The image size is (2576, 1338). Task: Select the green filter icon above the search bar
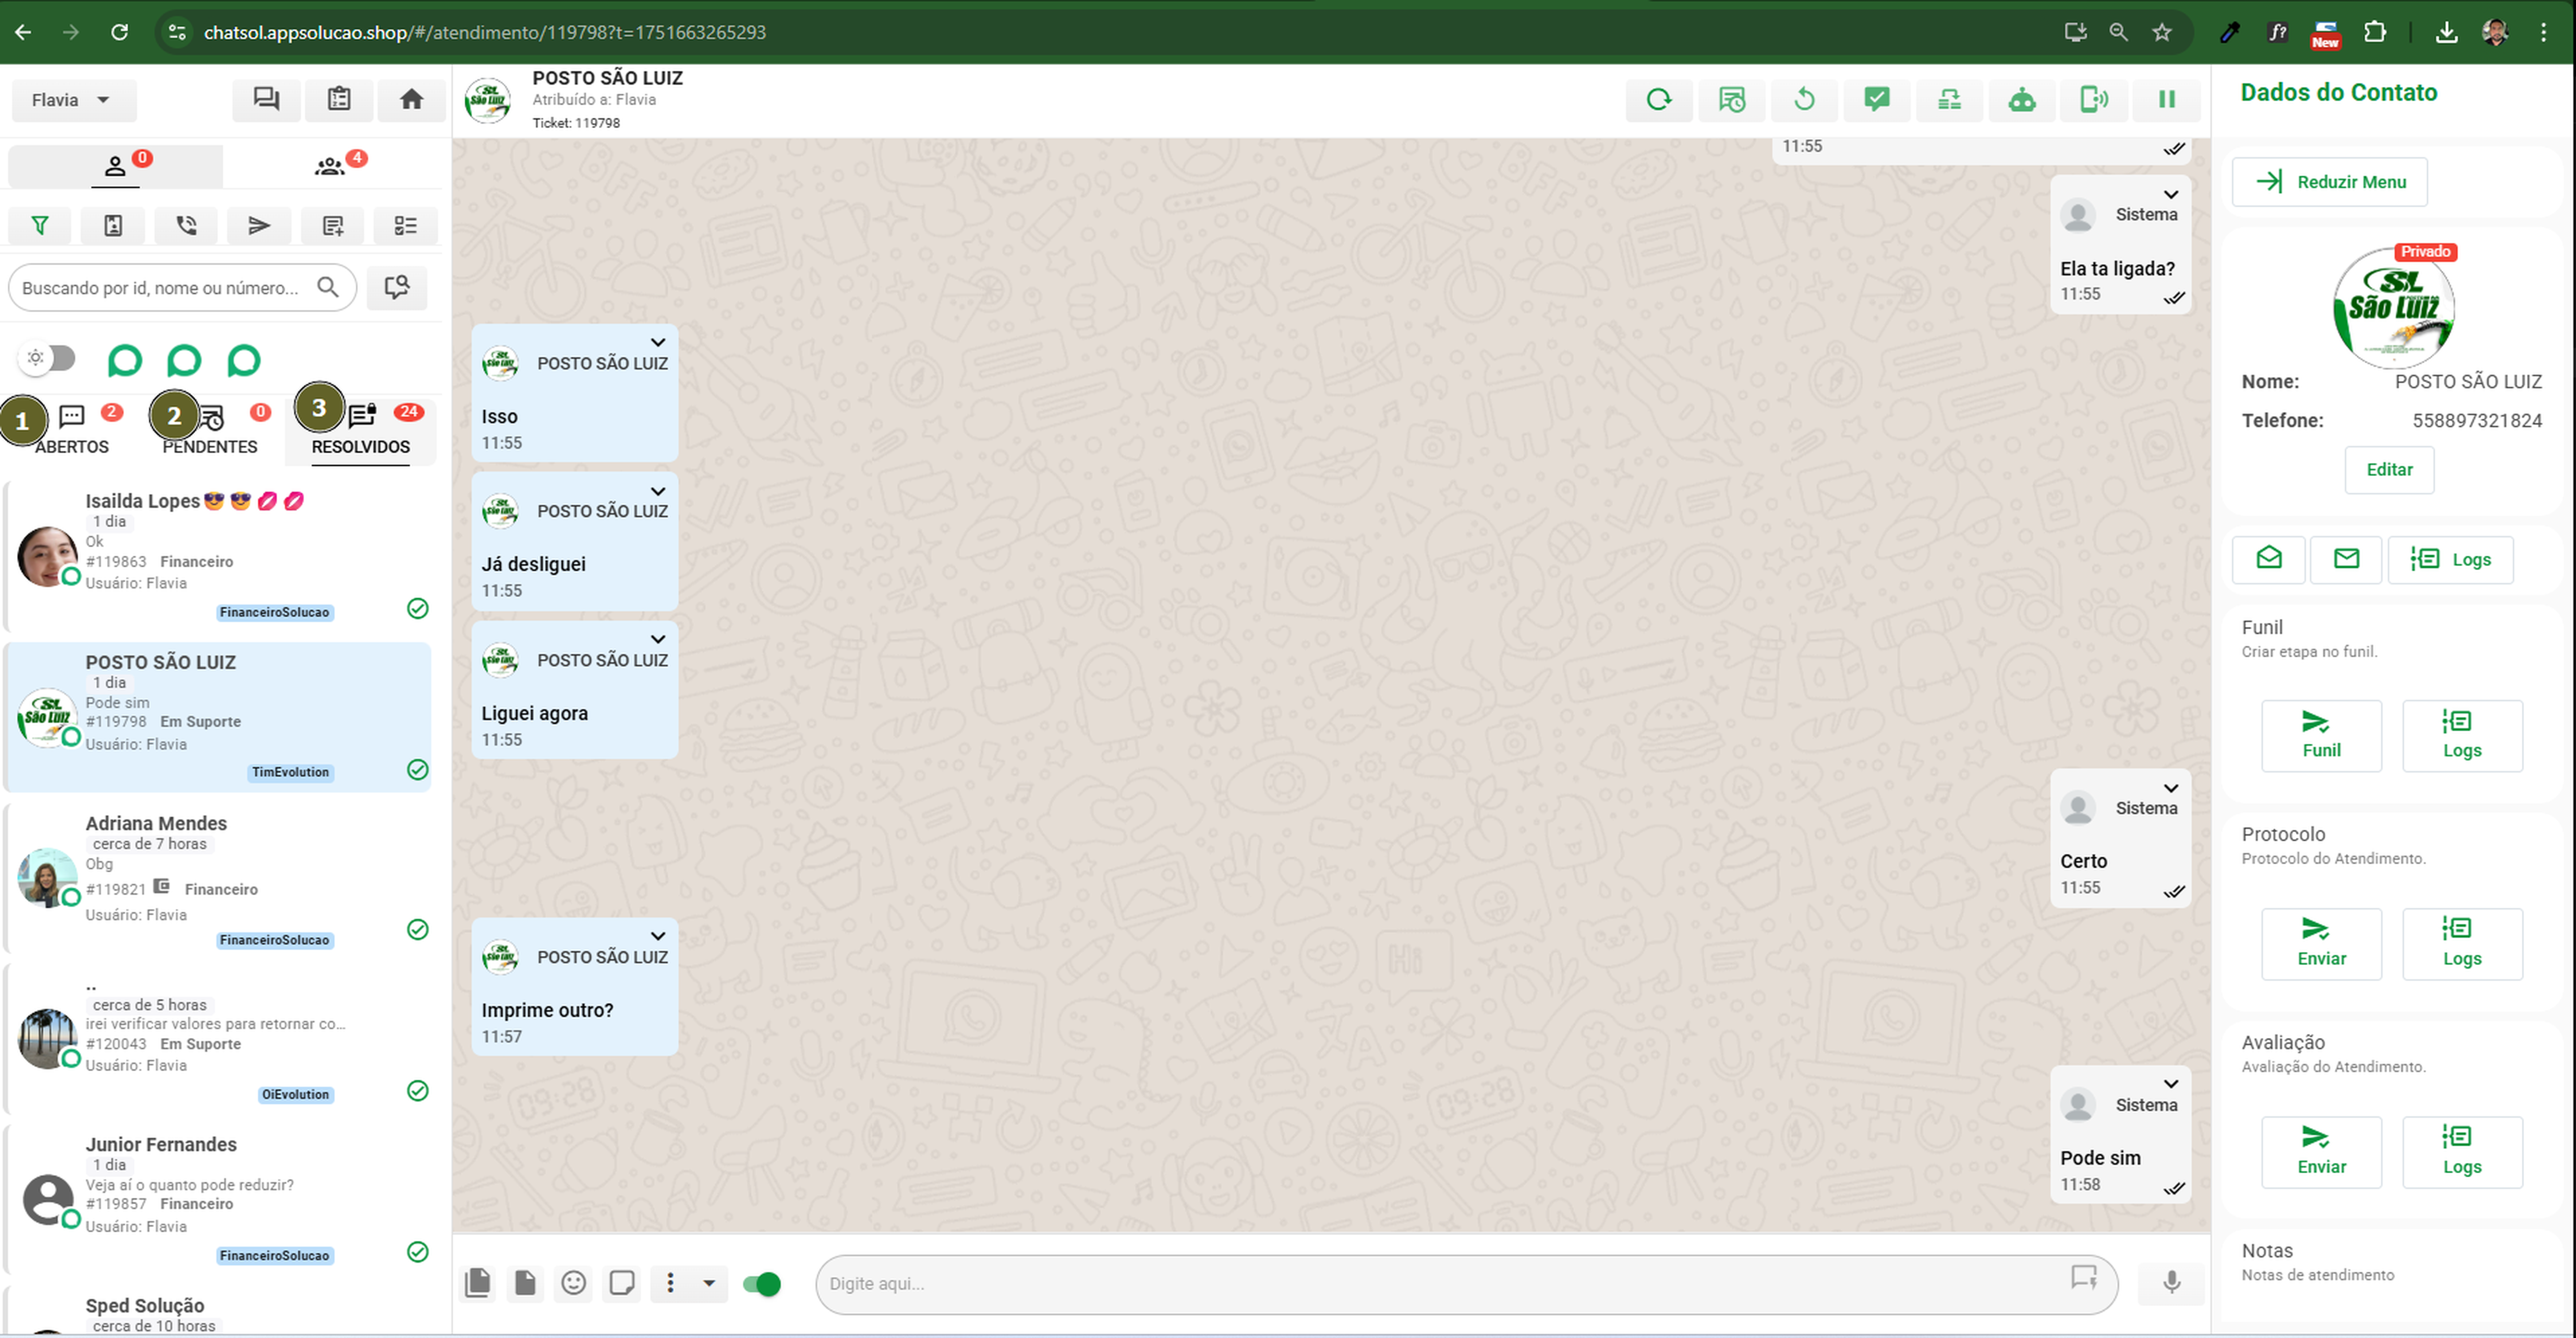tap(39, 225)
